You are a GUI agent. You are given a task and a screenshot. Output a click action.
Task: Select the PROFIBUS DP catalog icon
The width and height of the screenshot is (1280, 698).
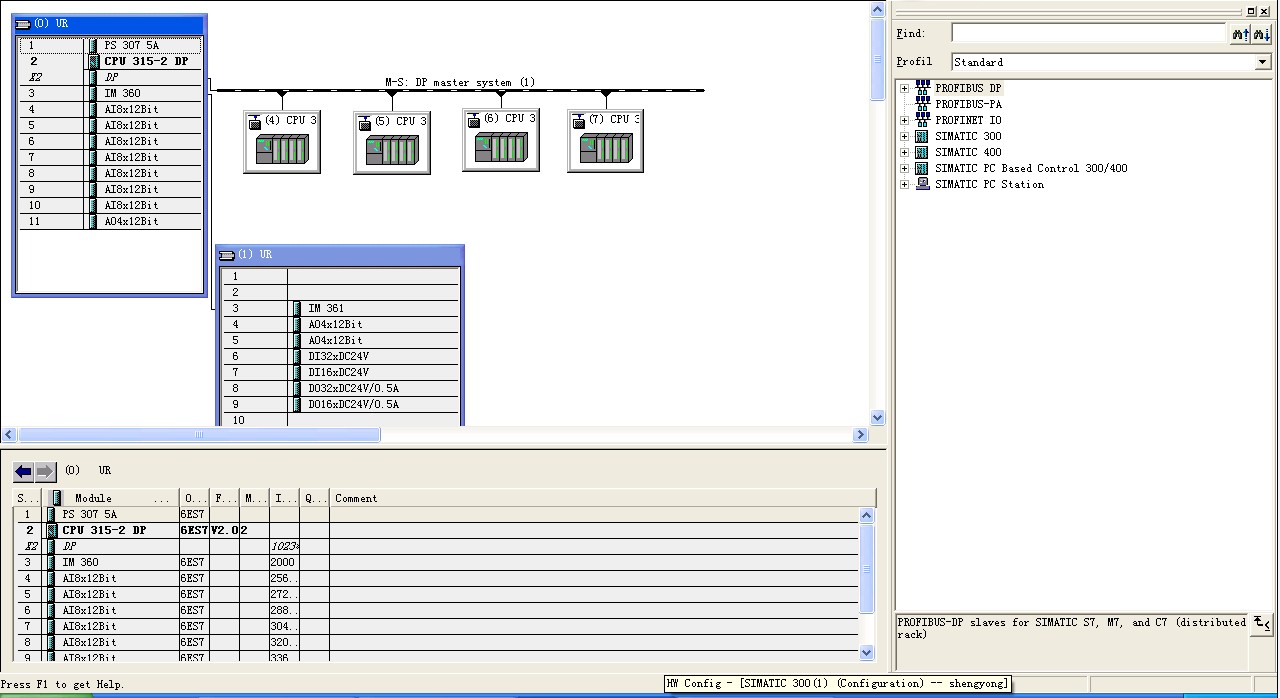point(922,88)
